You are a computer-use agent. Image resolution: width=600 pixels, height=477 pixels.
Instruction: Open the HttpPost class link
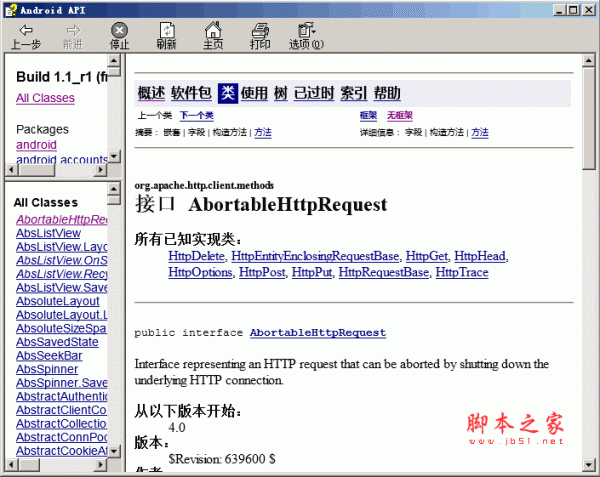(x=262, y=272)
